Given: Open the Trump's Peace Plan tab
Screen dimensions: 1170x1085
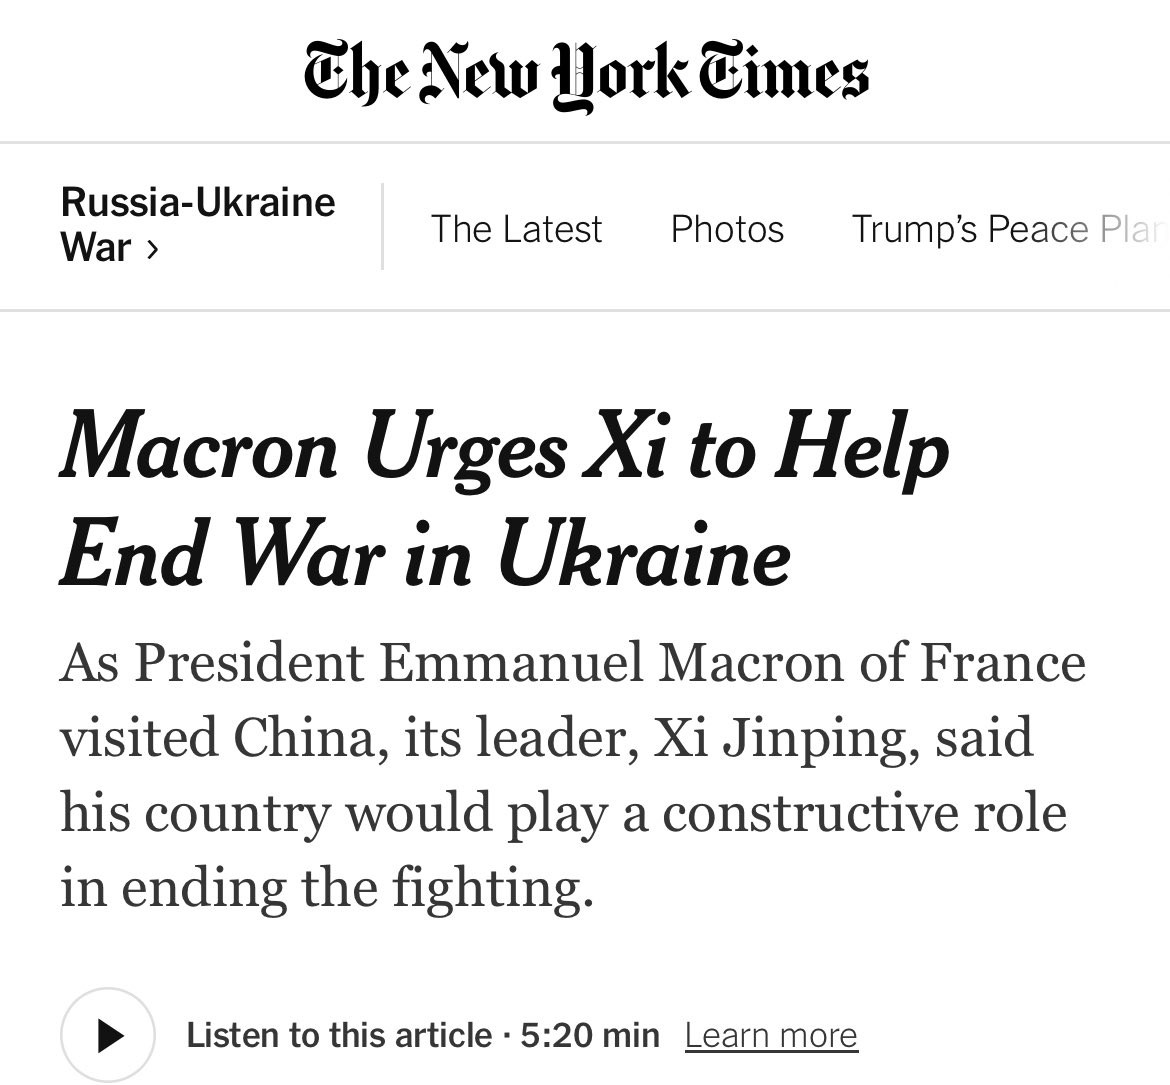Looking at the screenshot, I should click(x=1010, y=228).
